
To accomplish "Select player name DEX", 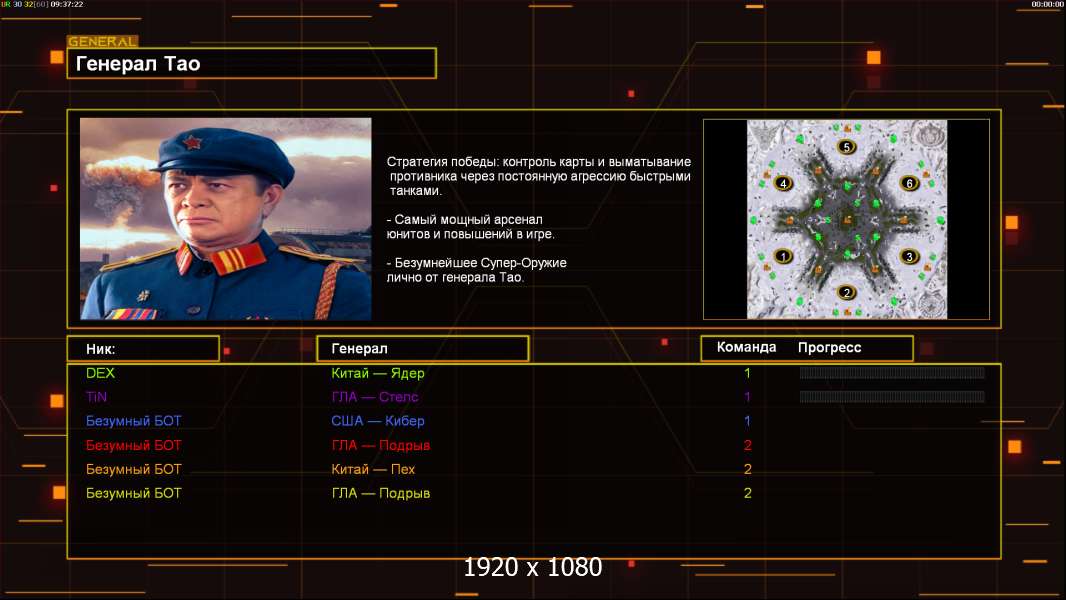I will [101, 373].
